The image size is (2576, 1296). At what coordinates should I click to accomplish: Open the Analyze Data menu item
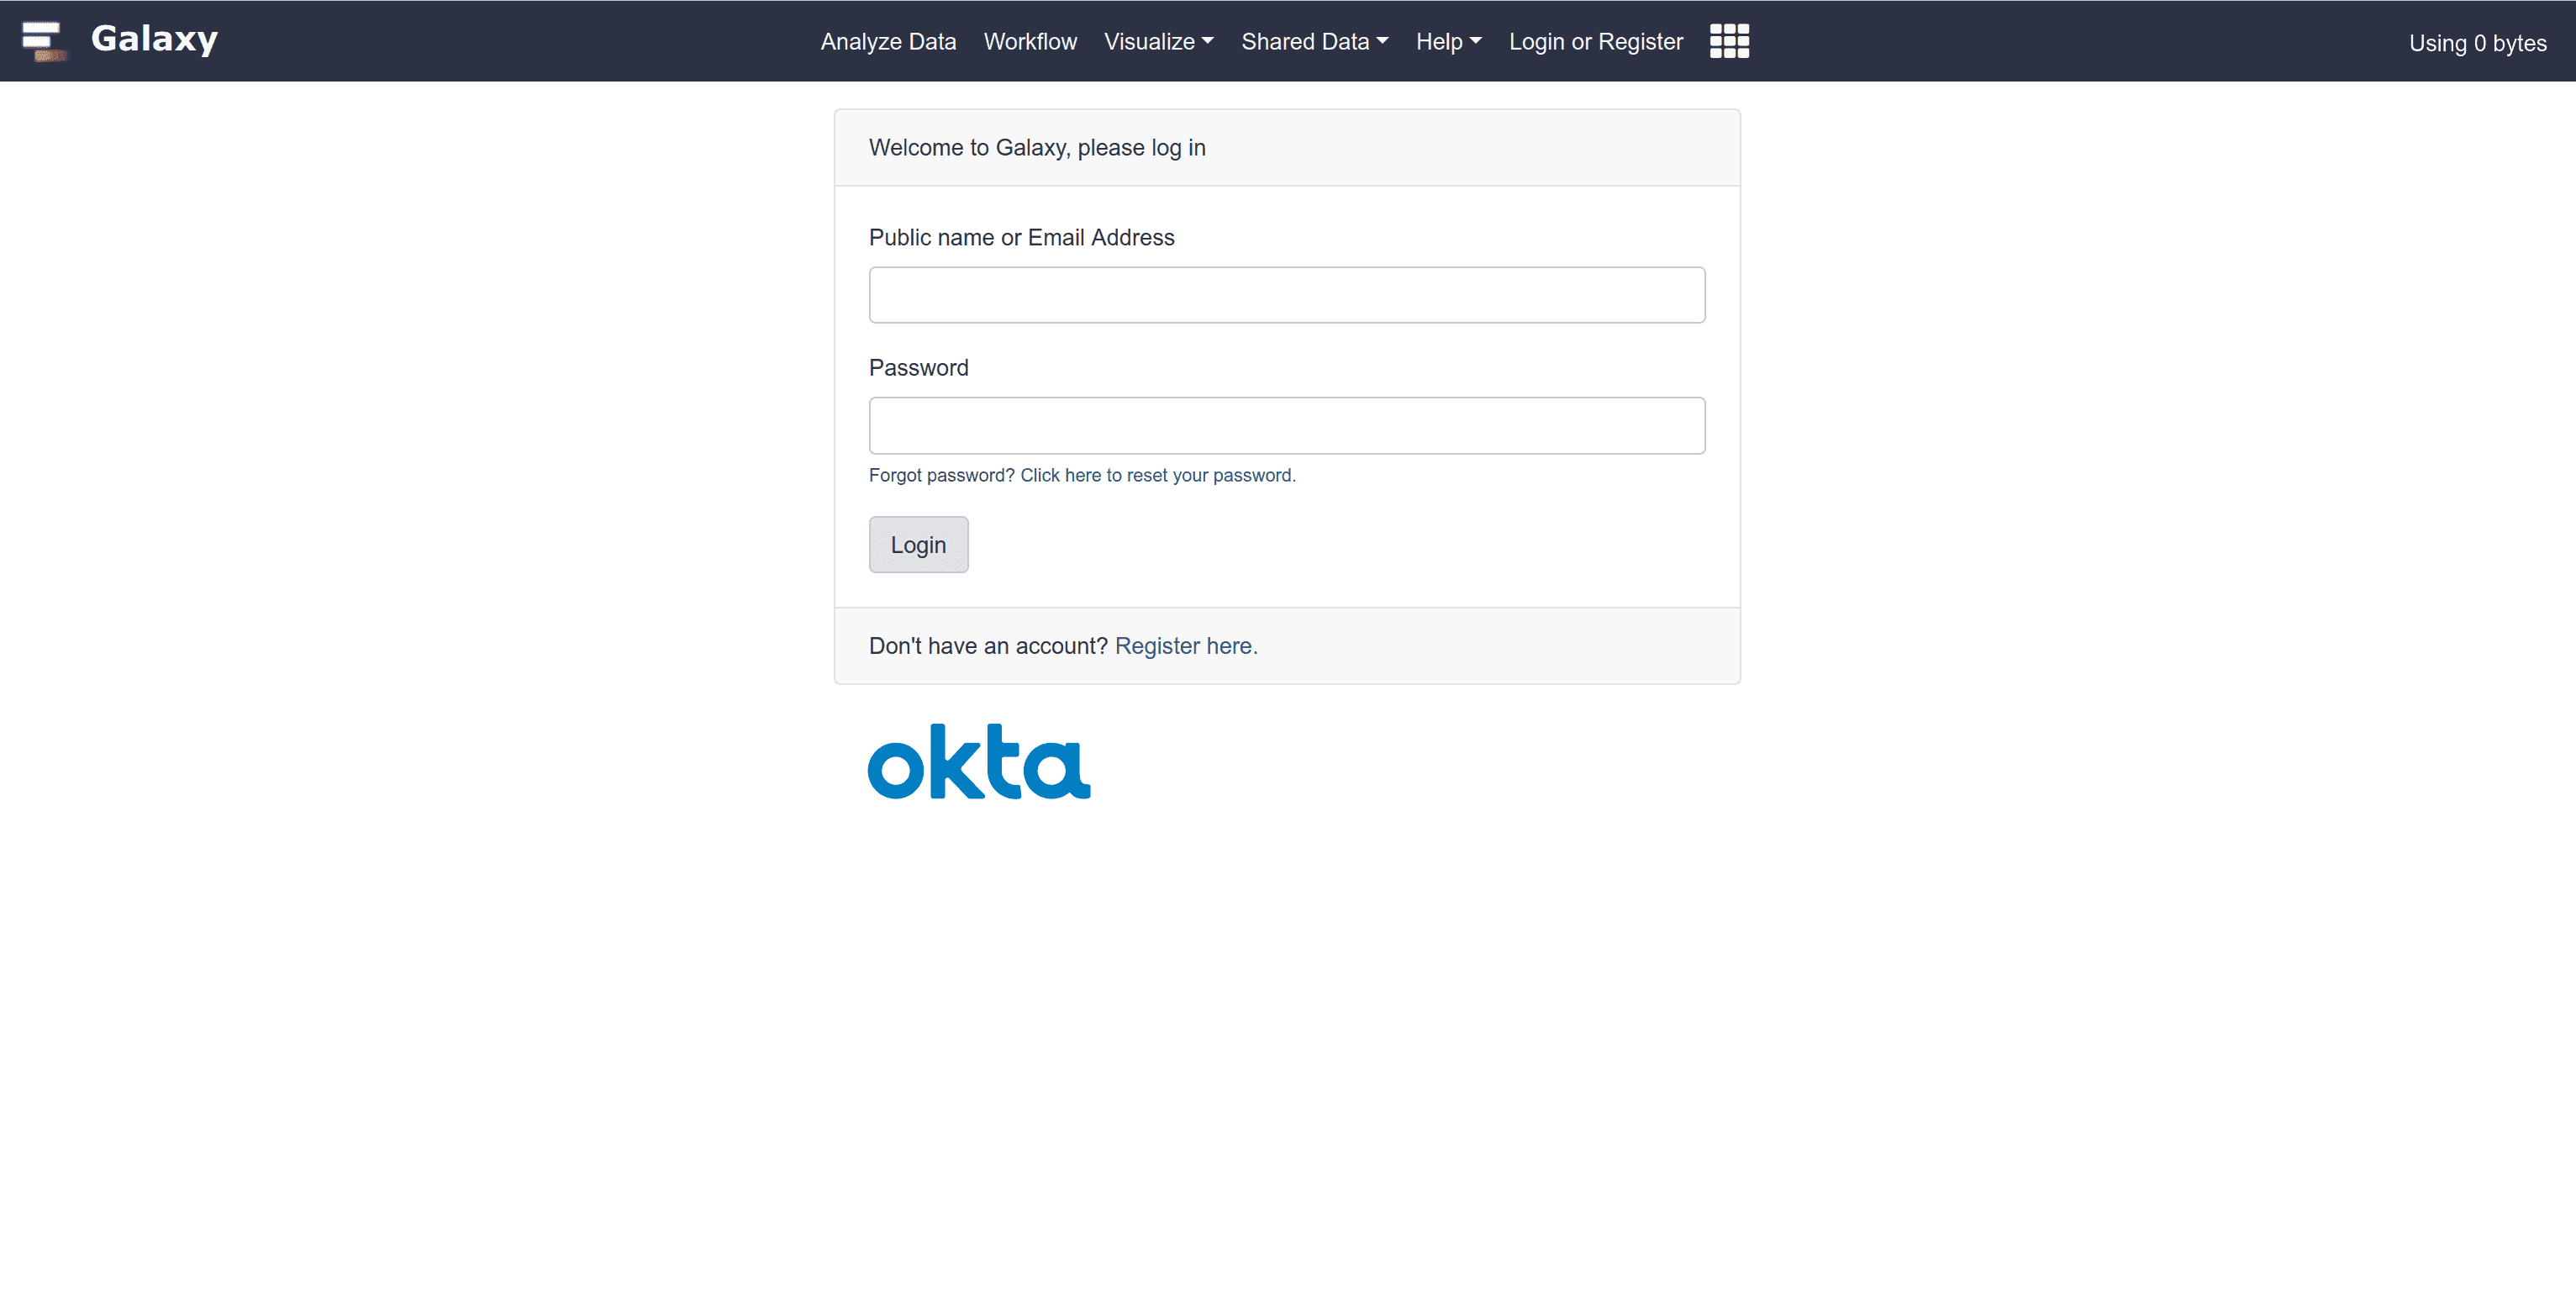point(888,41)
